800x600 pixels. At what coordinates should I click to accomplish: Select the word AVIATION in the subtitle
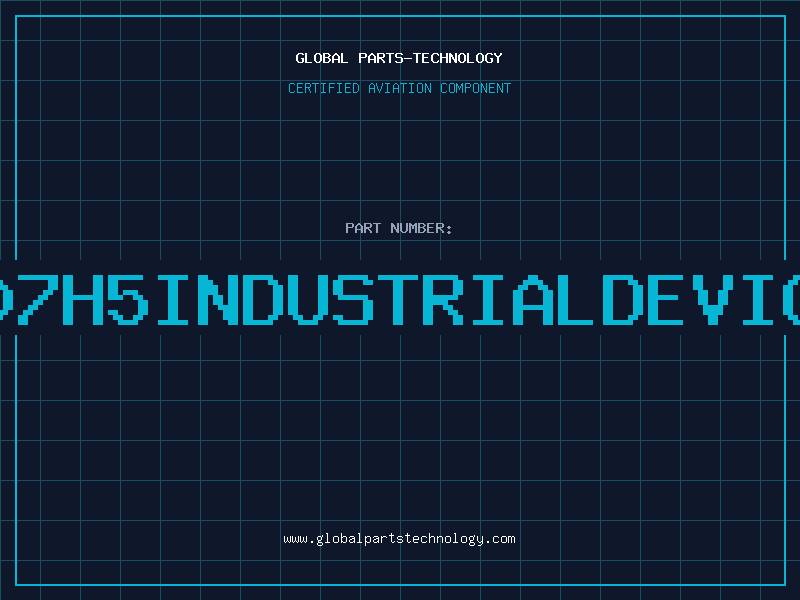[399, 88]
